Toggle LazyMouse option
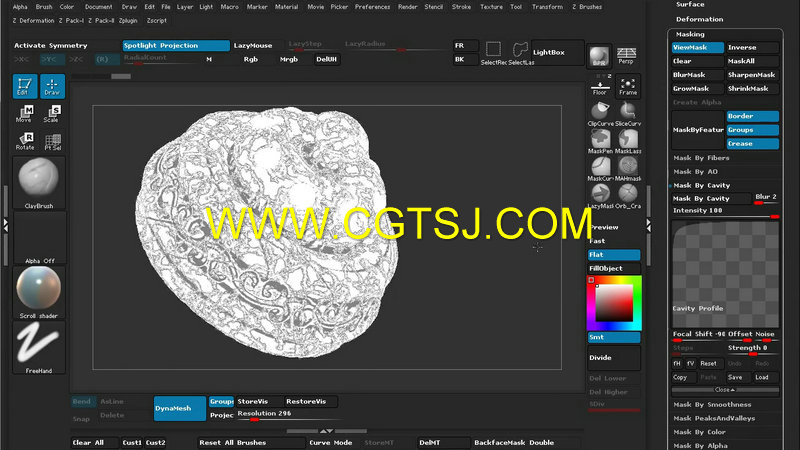 click(253, 45)
